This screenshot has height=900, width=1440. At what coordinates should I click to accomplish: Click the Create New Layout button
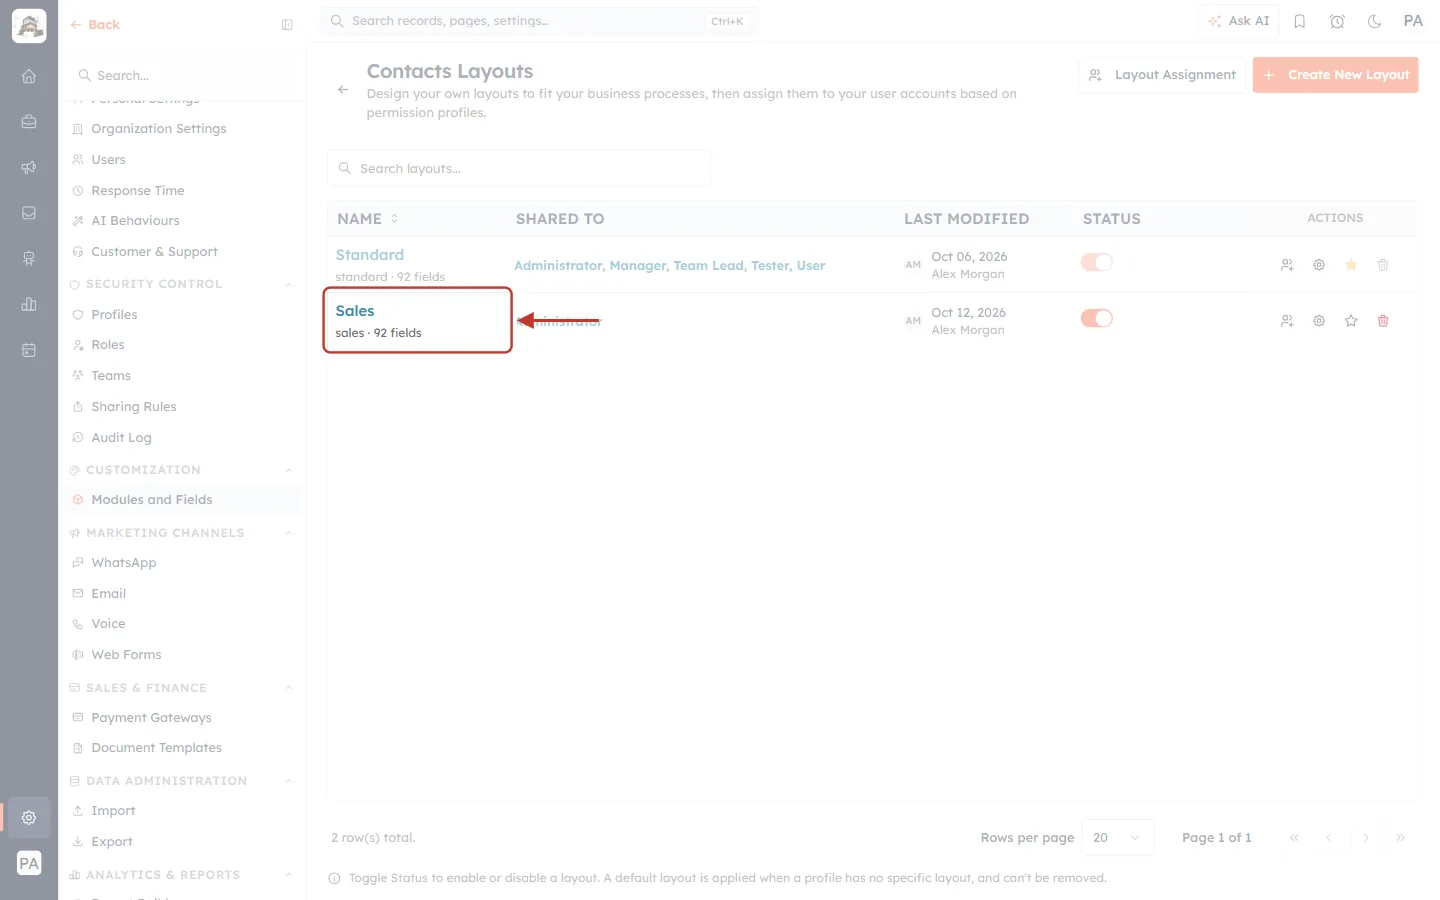pos(1335,75)
